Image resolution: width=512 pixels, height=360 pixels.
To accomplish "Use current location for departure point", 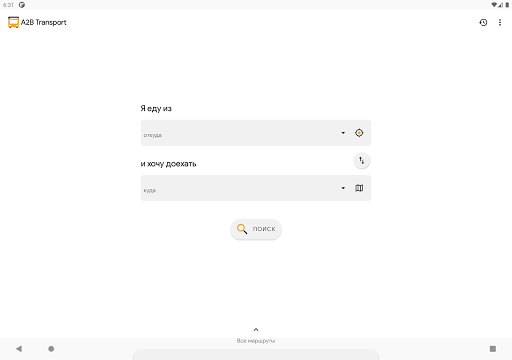I will pos(359,133).
